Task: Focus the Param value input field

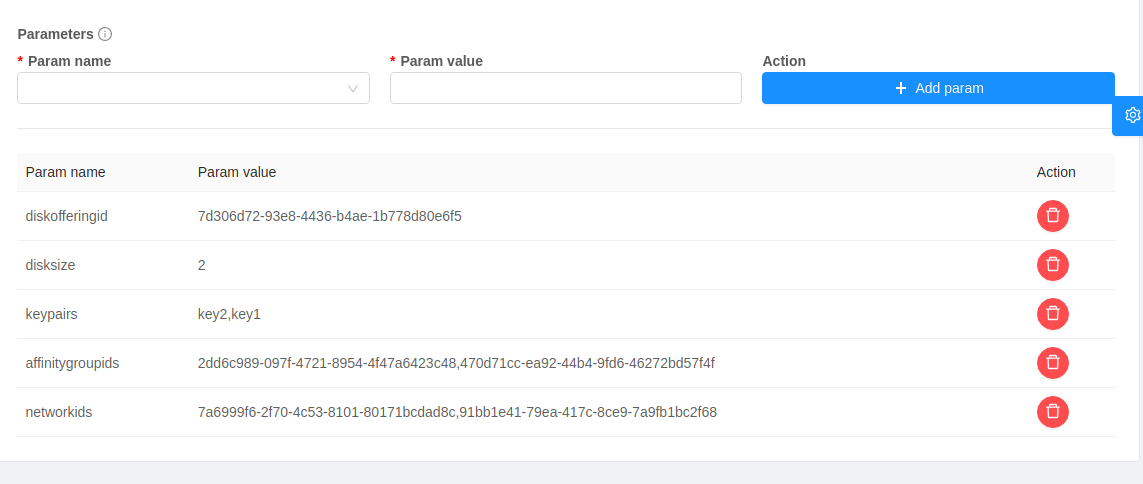Action: coord(565,88)
